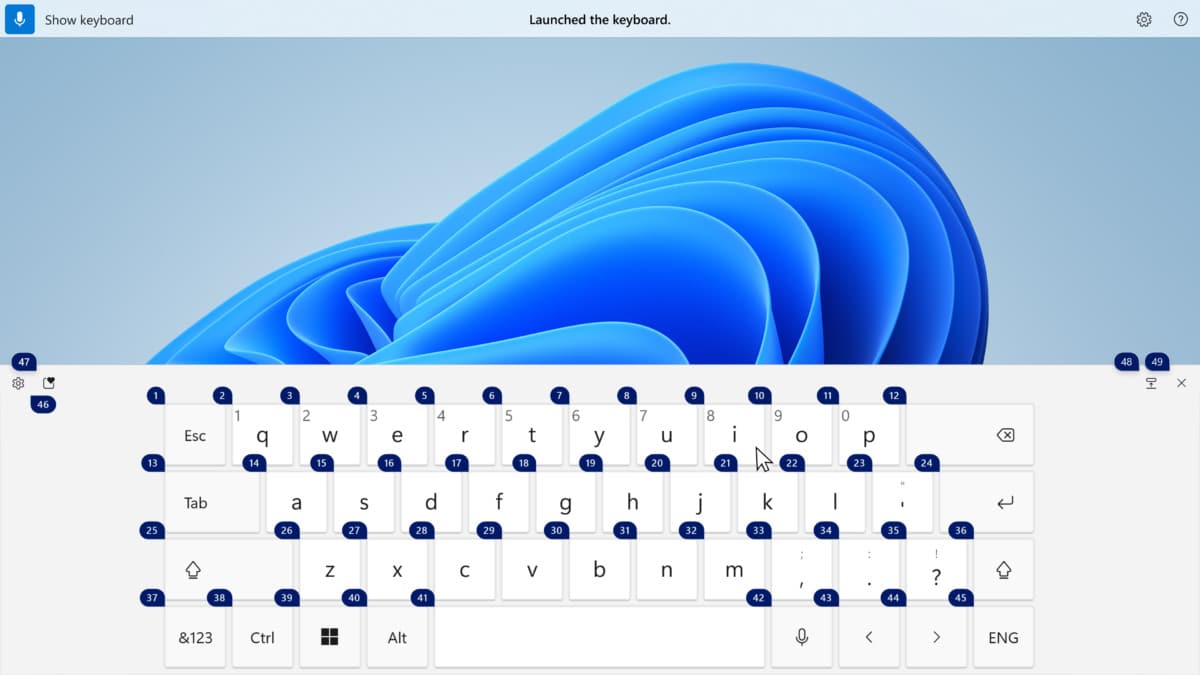Start voice typing with the blue microphone icon
The image size is (1200, 675).
(x=20, y=19)
